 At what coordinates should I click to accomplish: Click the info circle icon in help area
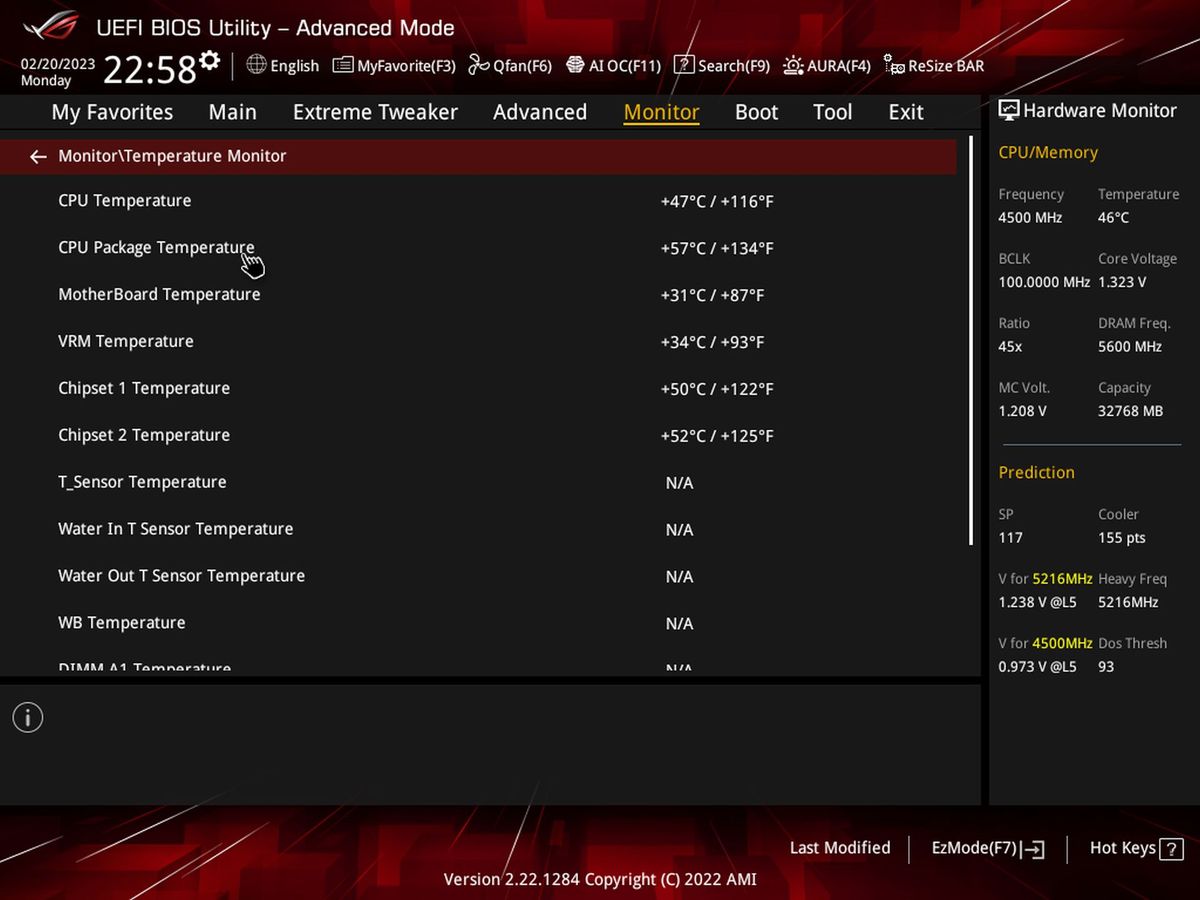(x=28, y=717)
